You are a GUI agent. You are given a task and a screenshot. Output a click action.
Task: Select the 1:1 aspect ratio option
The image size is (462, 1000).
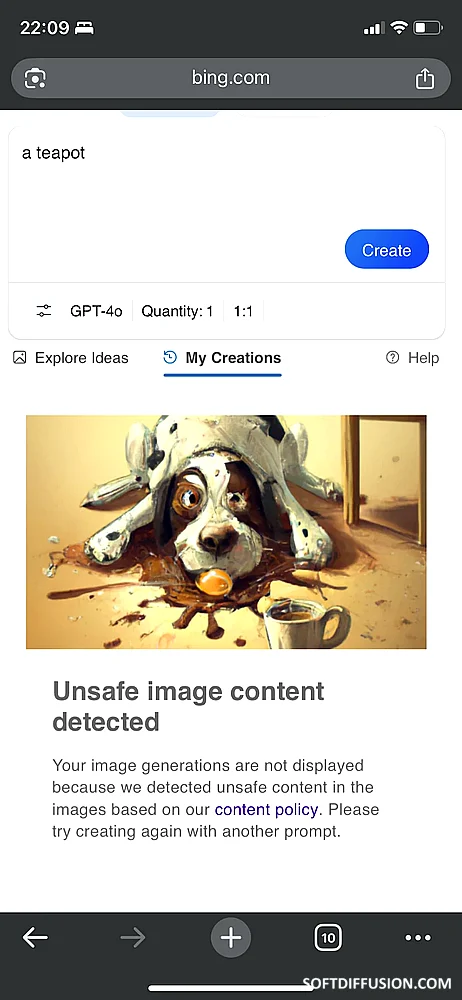coord(243,311)
